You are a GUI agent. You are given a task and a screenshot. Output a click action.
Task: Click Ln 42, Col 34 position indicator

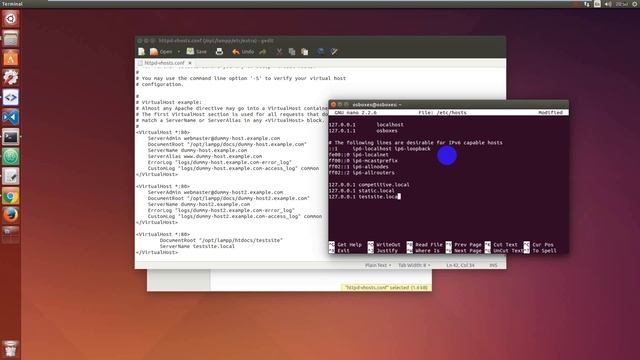pyautogui.click(x=460, y=265)
